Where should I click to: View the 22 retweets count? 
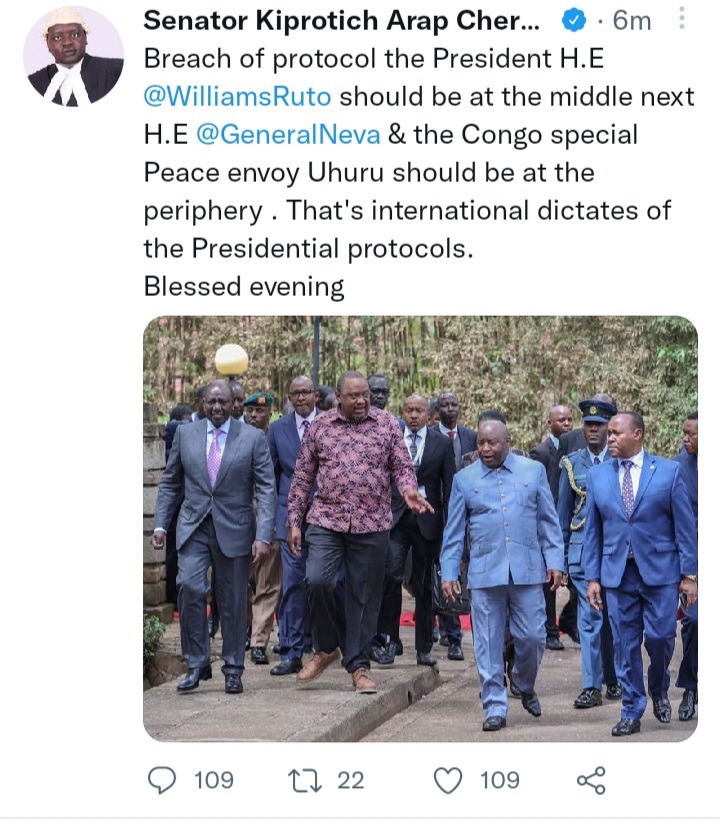(x=351, y=780)
